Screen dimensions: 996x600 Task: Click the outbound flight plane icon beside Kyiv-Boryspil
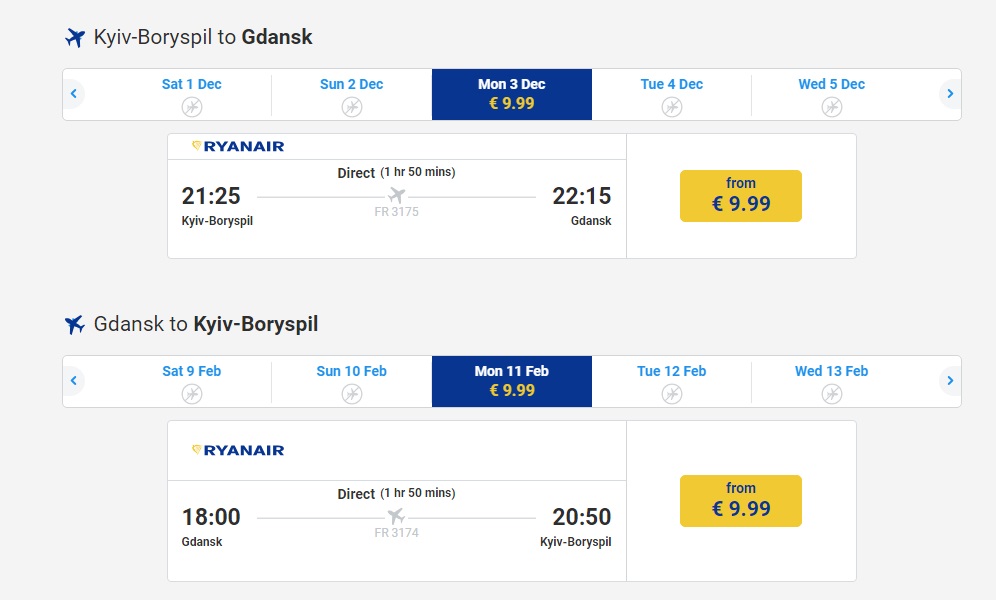[75, 38]
